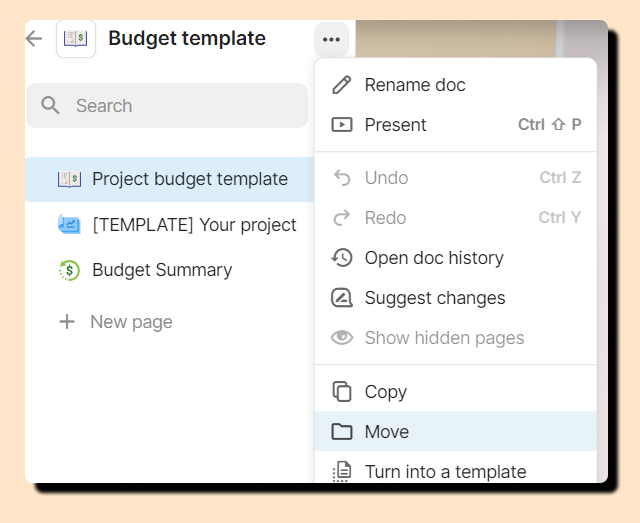Open Project budget template page

tap(189, 179)
